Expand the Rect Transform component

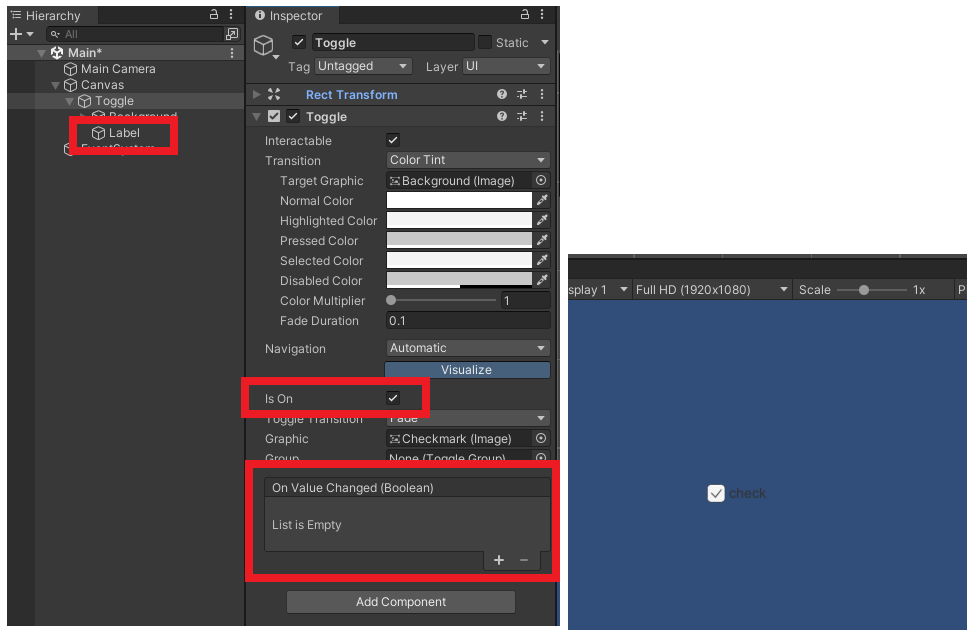click(x=257, y=94)
